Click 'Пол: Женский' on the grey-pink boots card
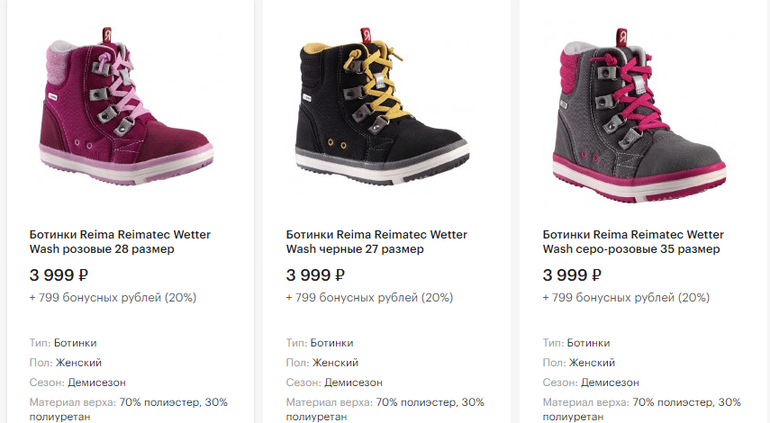Viewport: 770px width, 423px height. point(579,363)
